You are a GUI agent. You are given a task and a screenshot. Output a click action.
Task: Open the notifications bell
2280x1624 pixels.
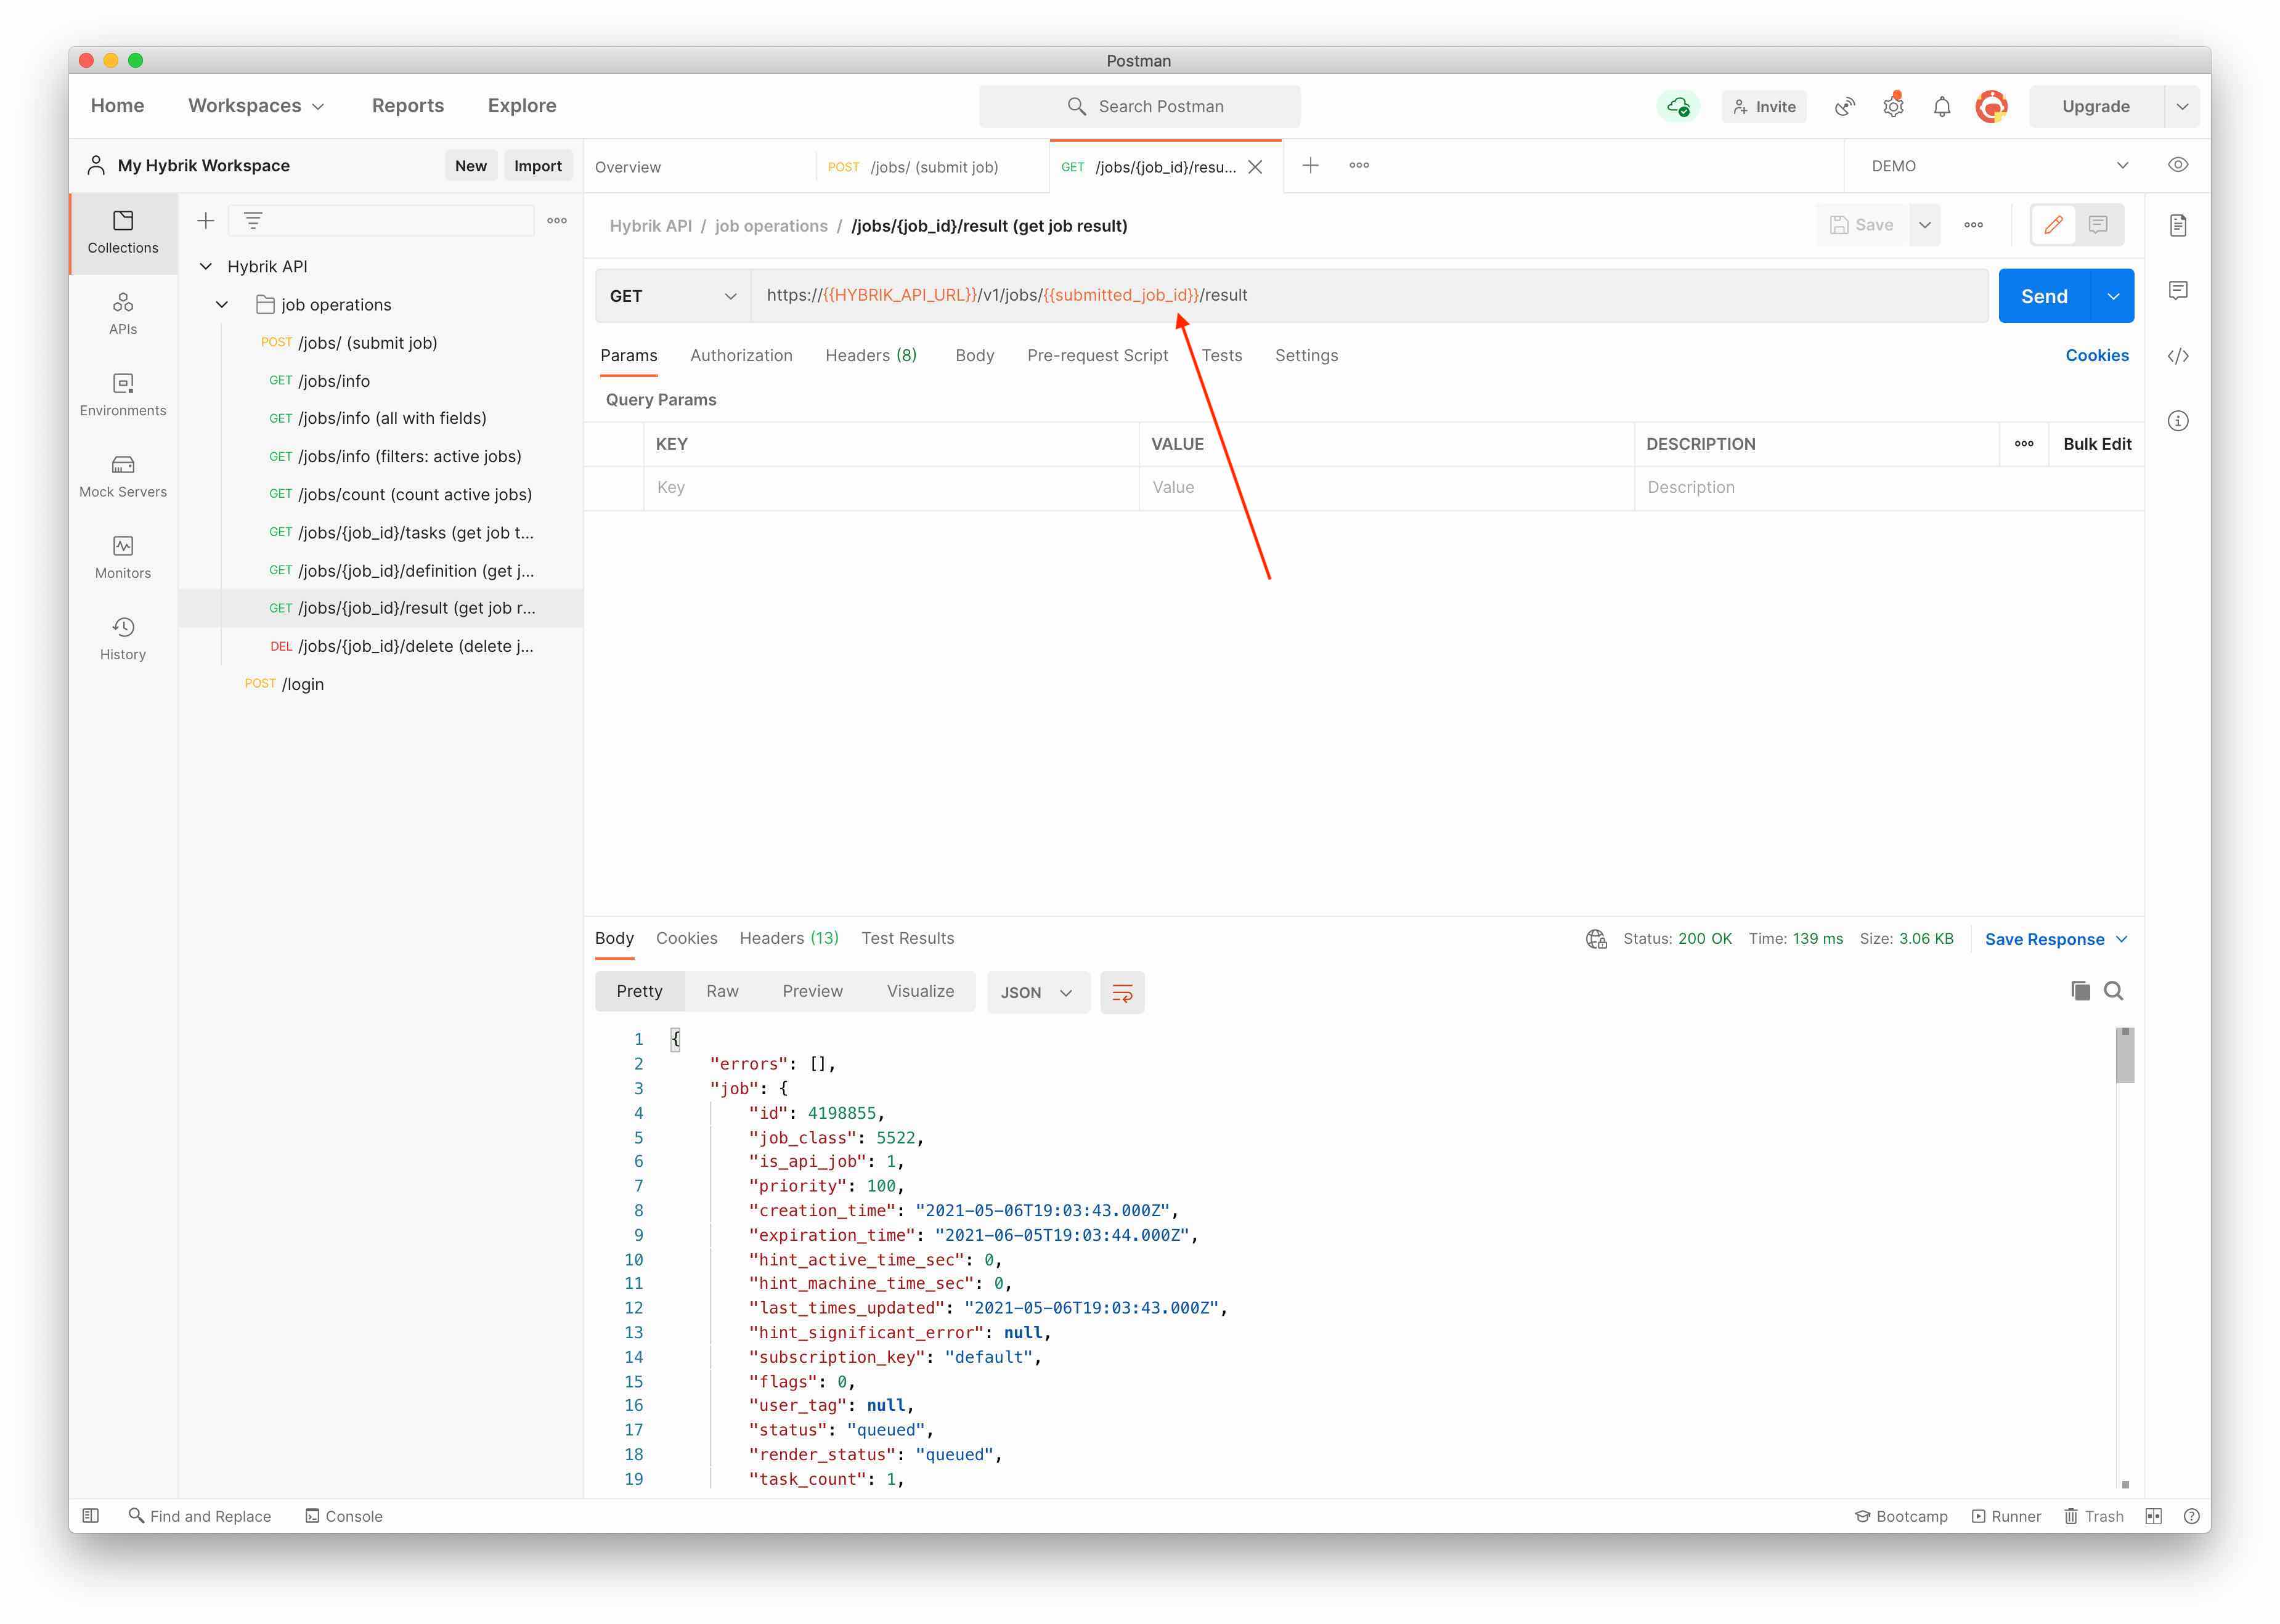coord(1942,106)
